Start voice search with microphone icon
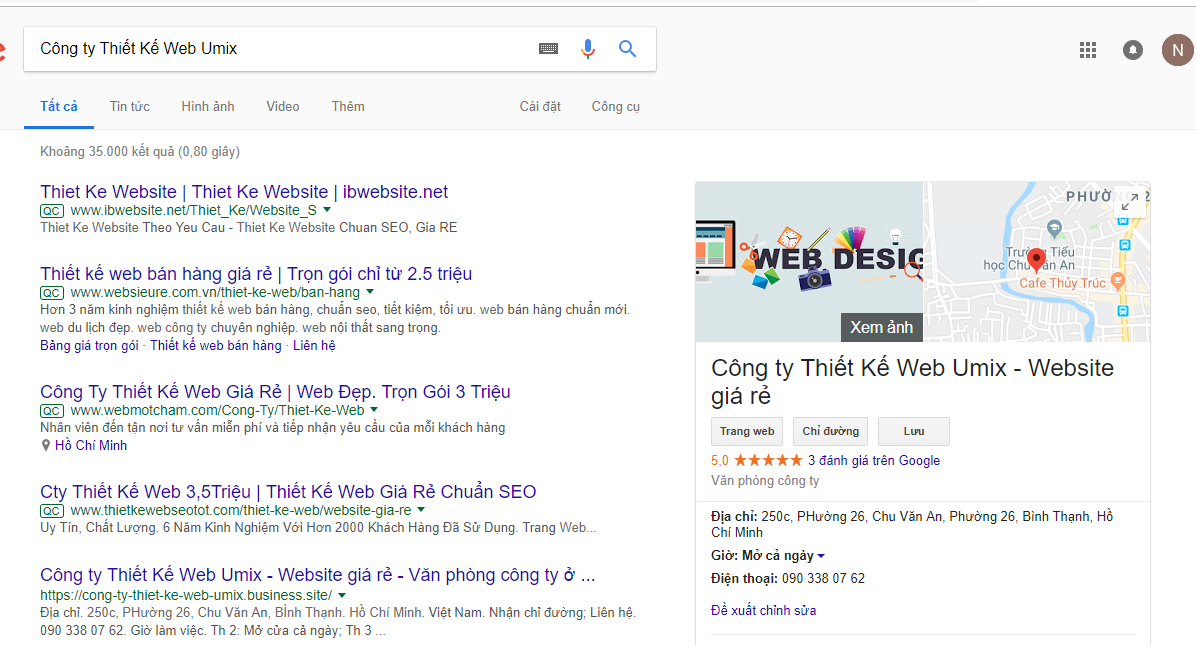Screen dimensions: 1196x645 pyautogui.click(x=587, y=49)
